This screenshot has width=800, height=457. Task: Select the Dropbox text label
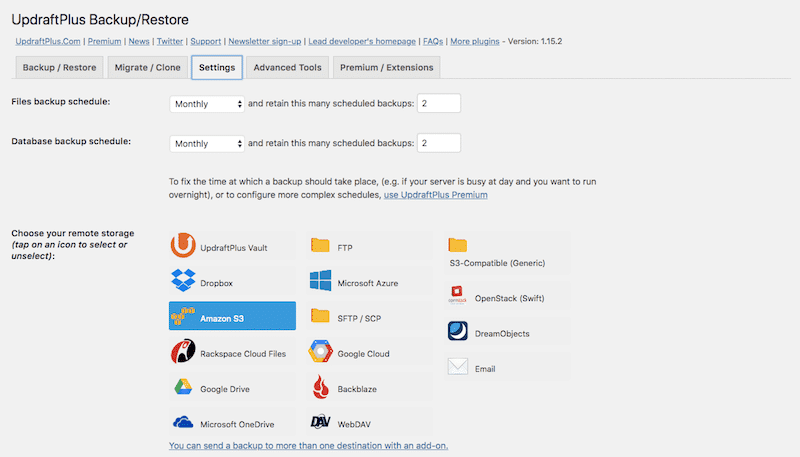coord(216,283)
